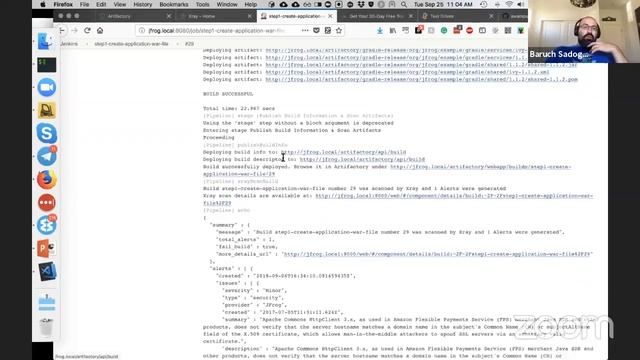Open the Skype dock icon
640x360 pixels.
47,133
